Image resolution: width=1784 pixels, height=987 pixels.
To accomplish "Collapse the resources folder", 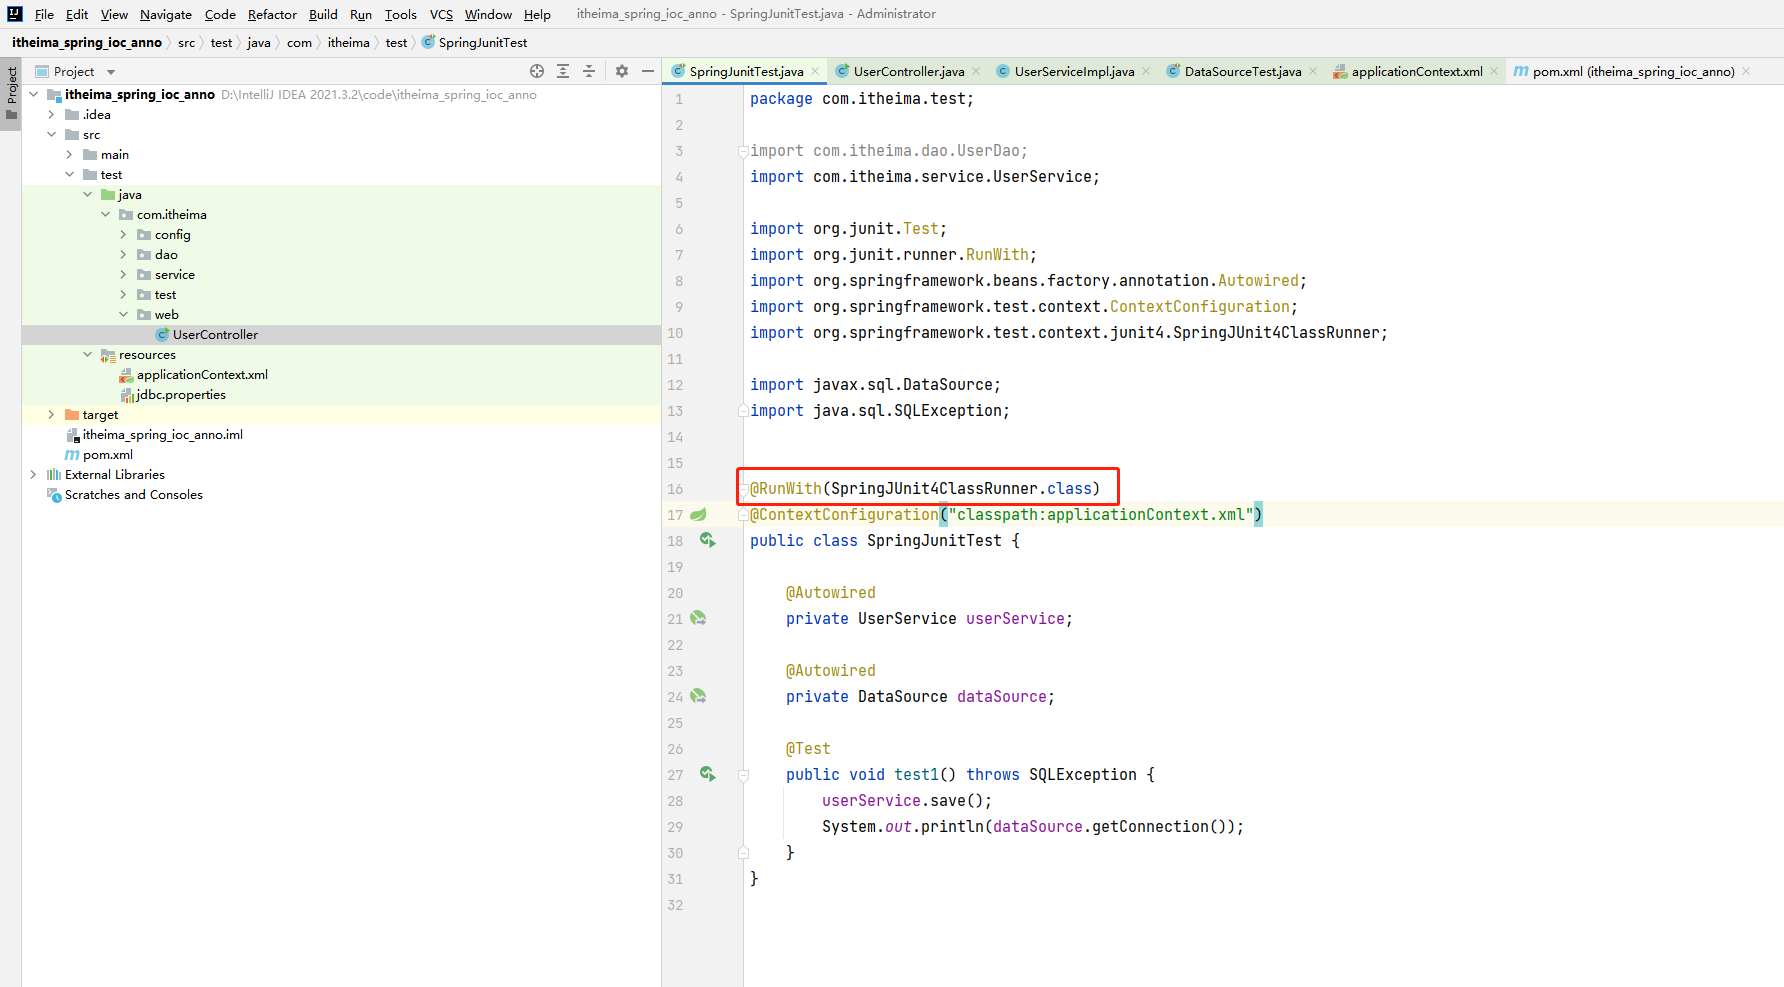I will 88,354.
